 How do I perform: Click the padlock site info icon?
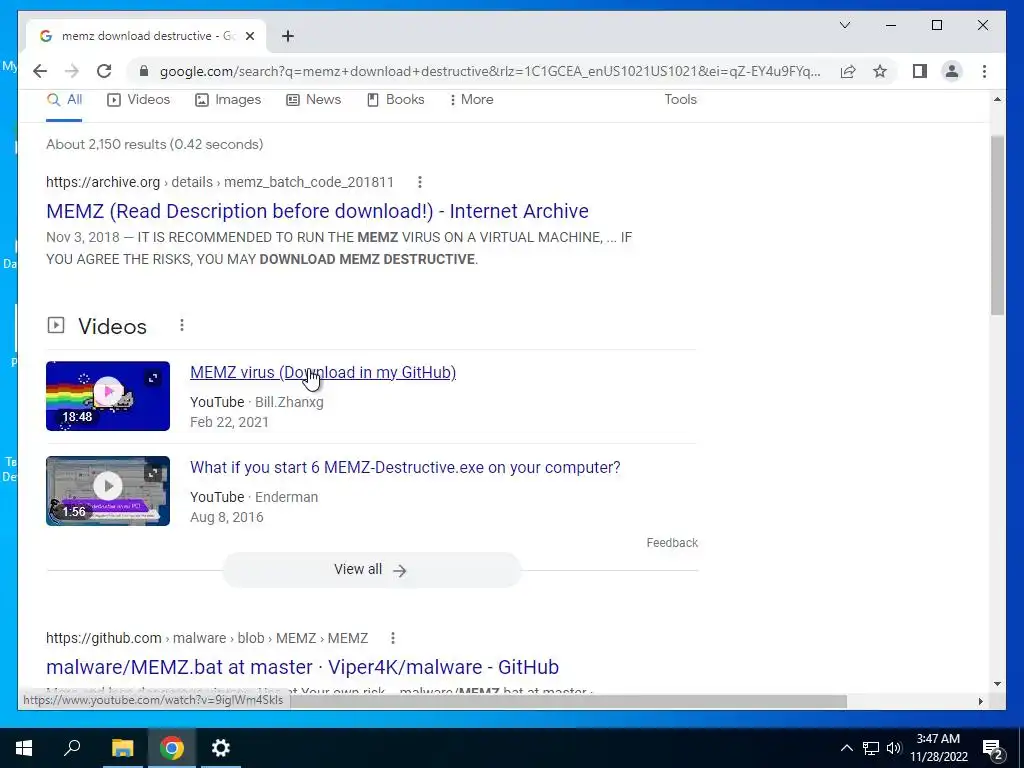tap(144, 71)
